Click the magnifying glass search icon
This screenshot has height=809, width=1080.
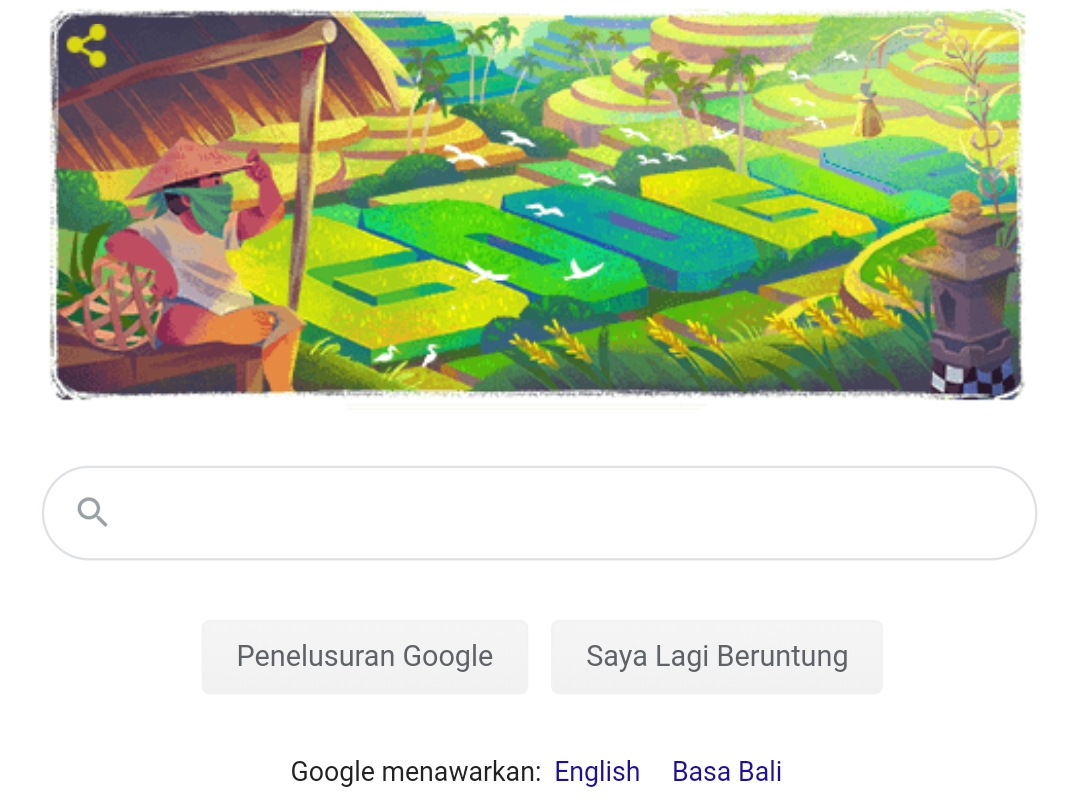(x=92, y=512)
